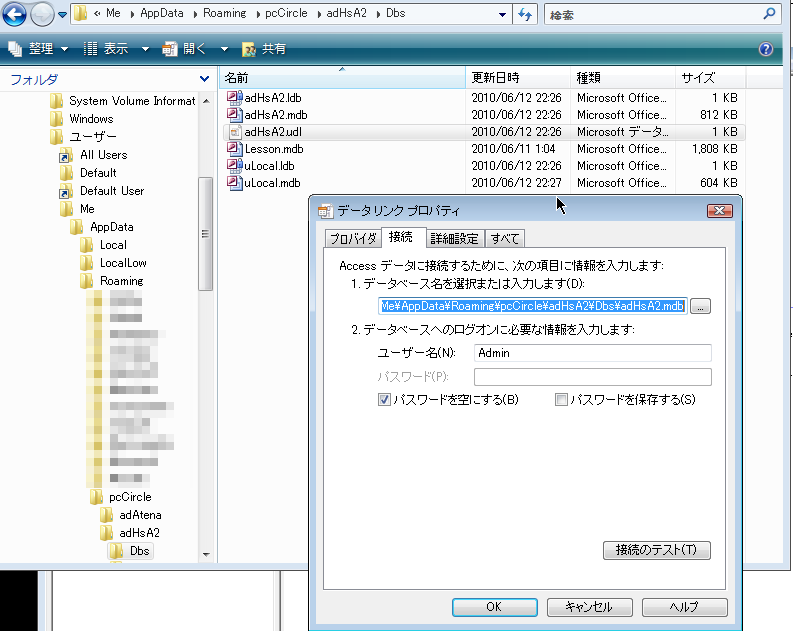Open the 表示 dropdown arrow
The height and width of the screenshot is (631, 793).
[145, 49]
